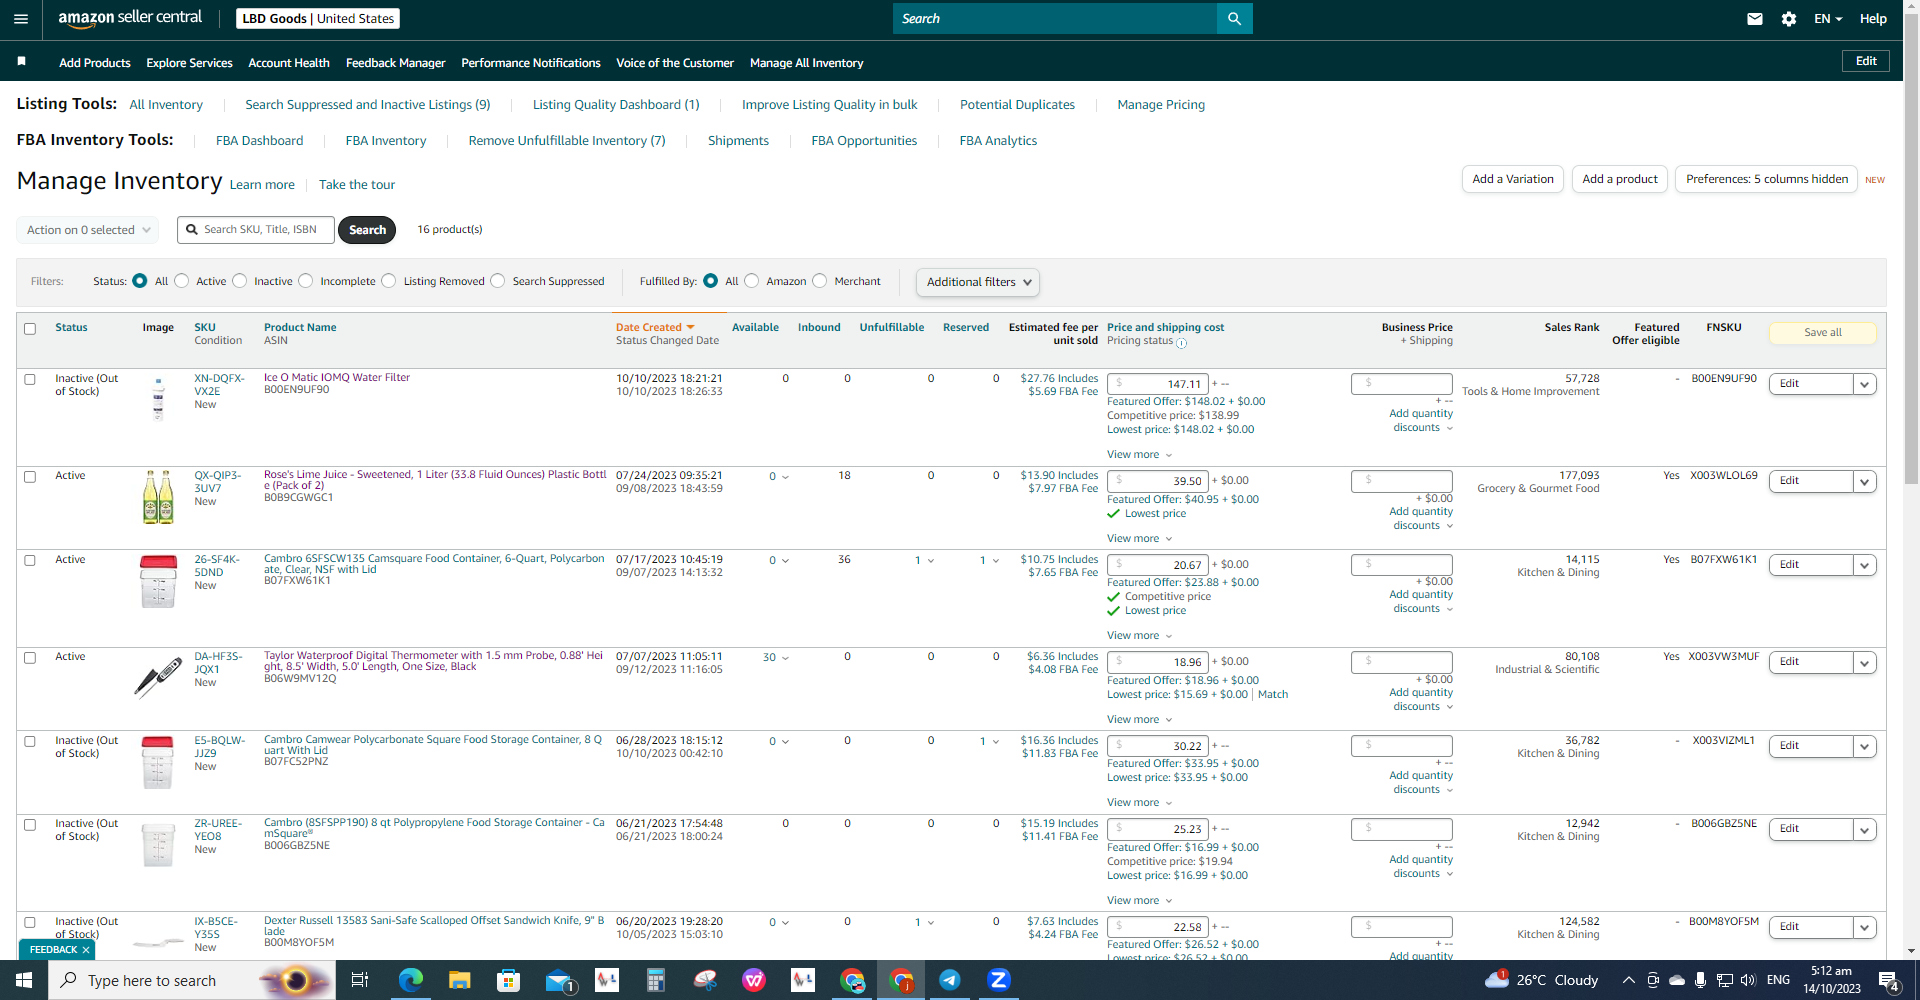The width and height of the screenshot is (1920, 1000).
Task: Open Action on 0 selected dropdown
Action: click(x=88, y=230)
